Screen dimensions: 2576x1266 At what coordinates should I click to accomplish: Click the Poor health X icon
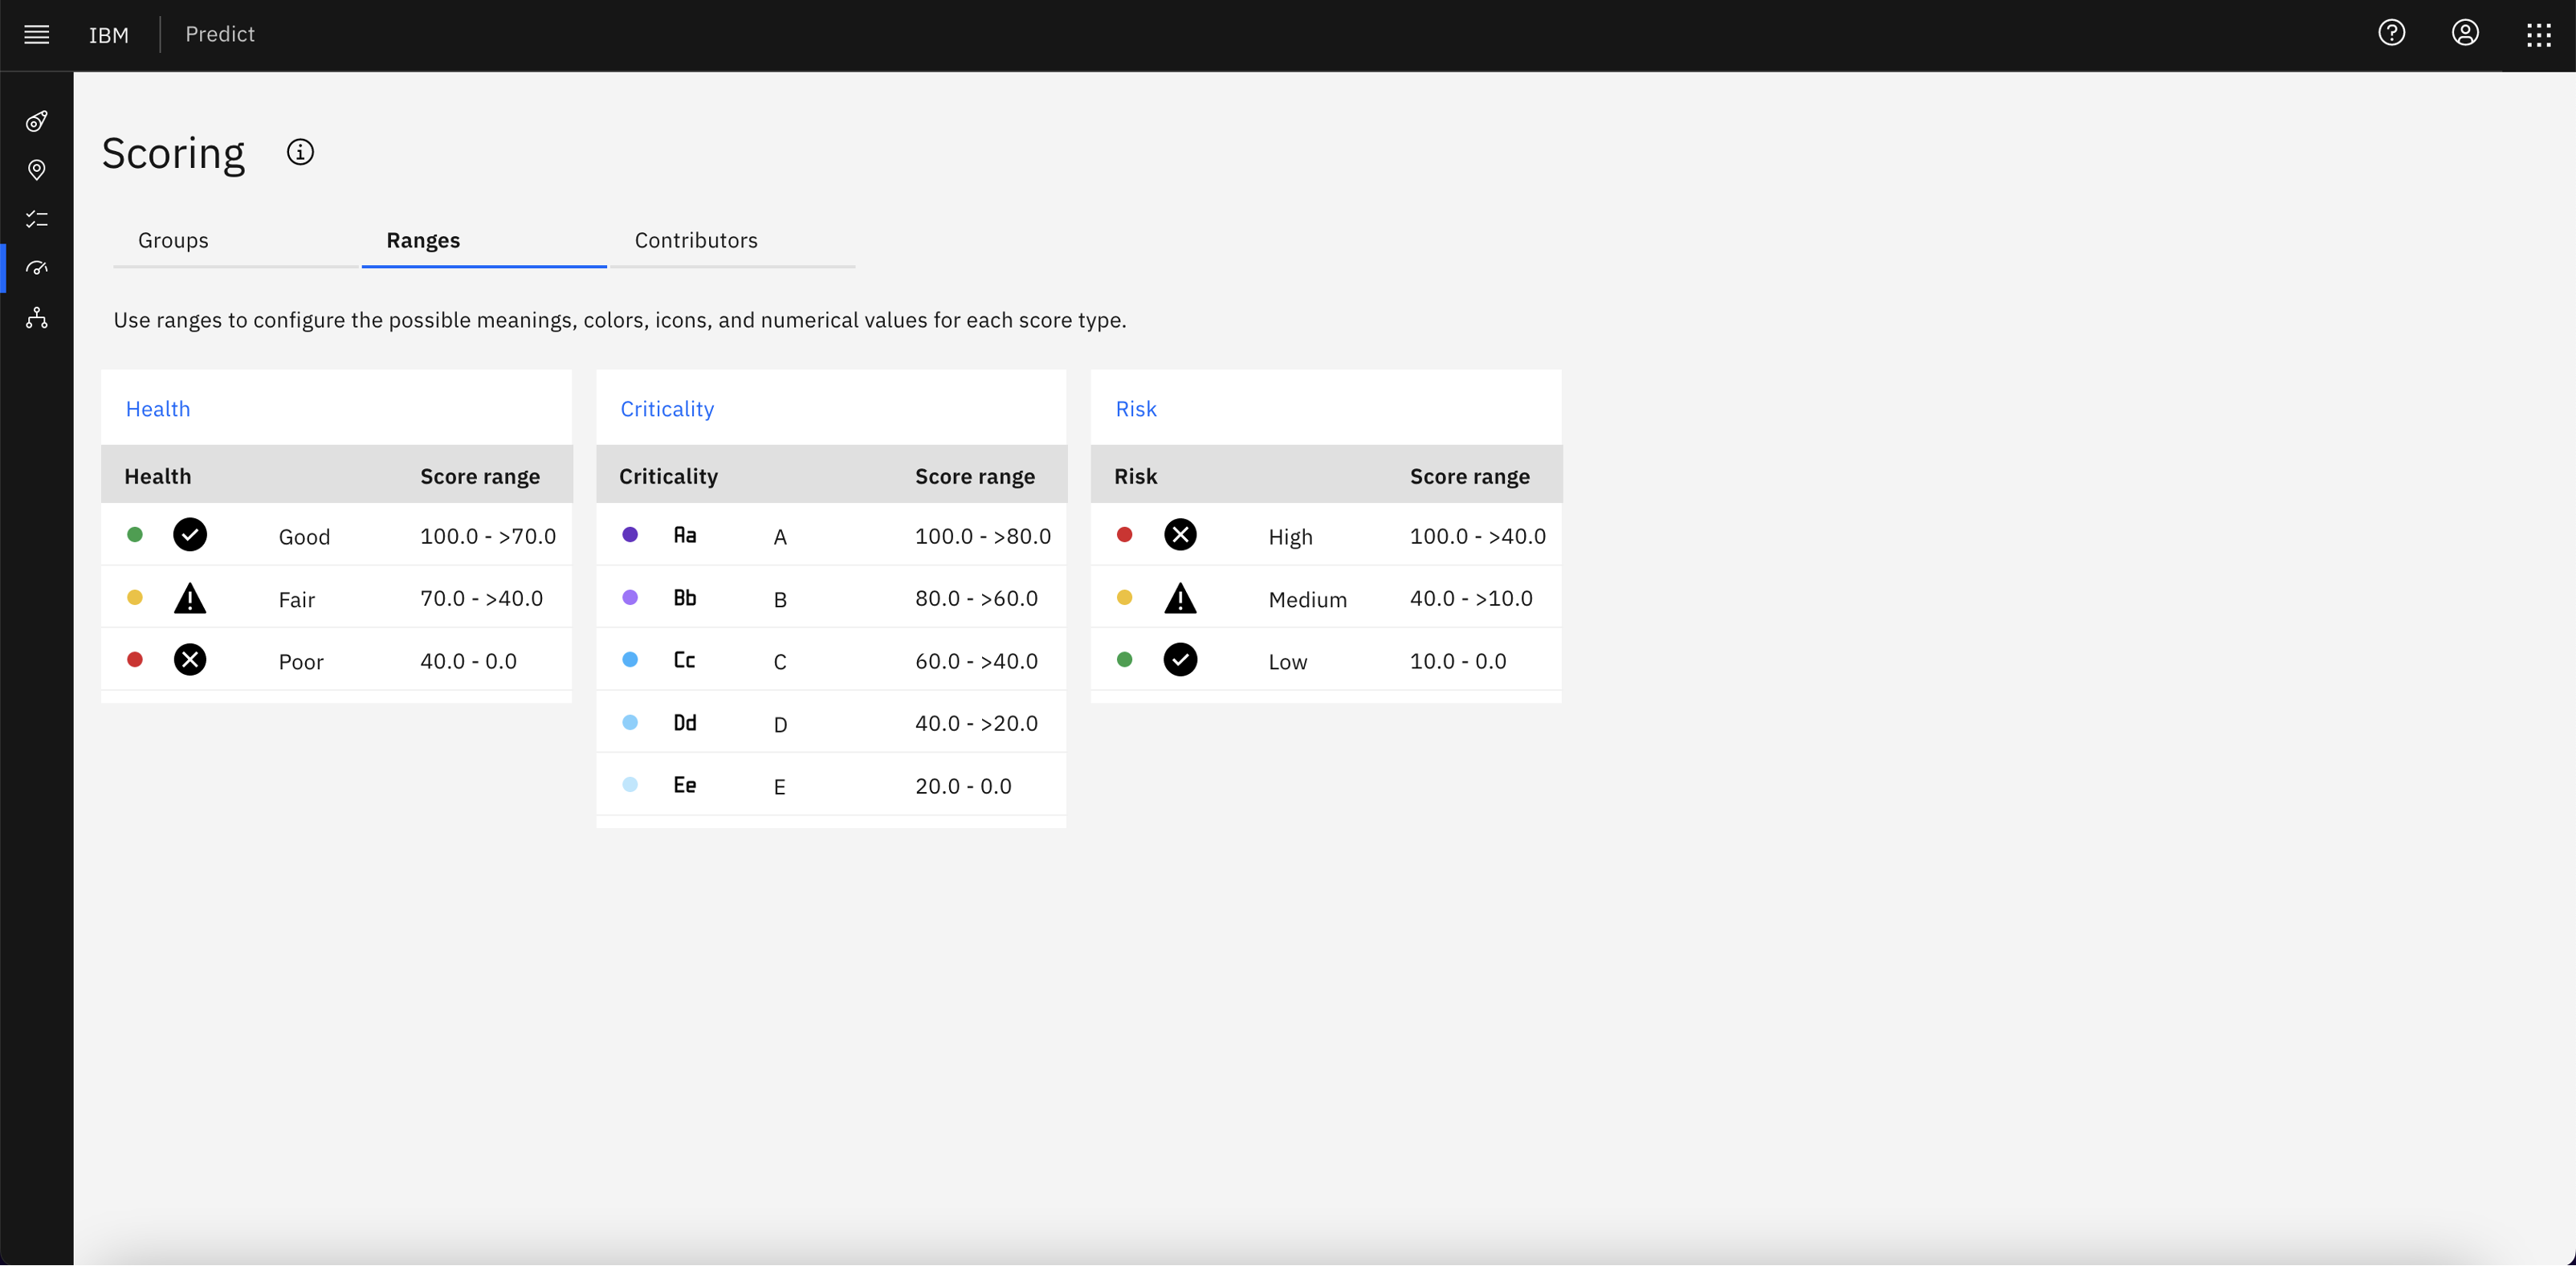[192, 658]
